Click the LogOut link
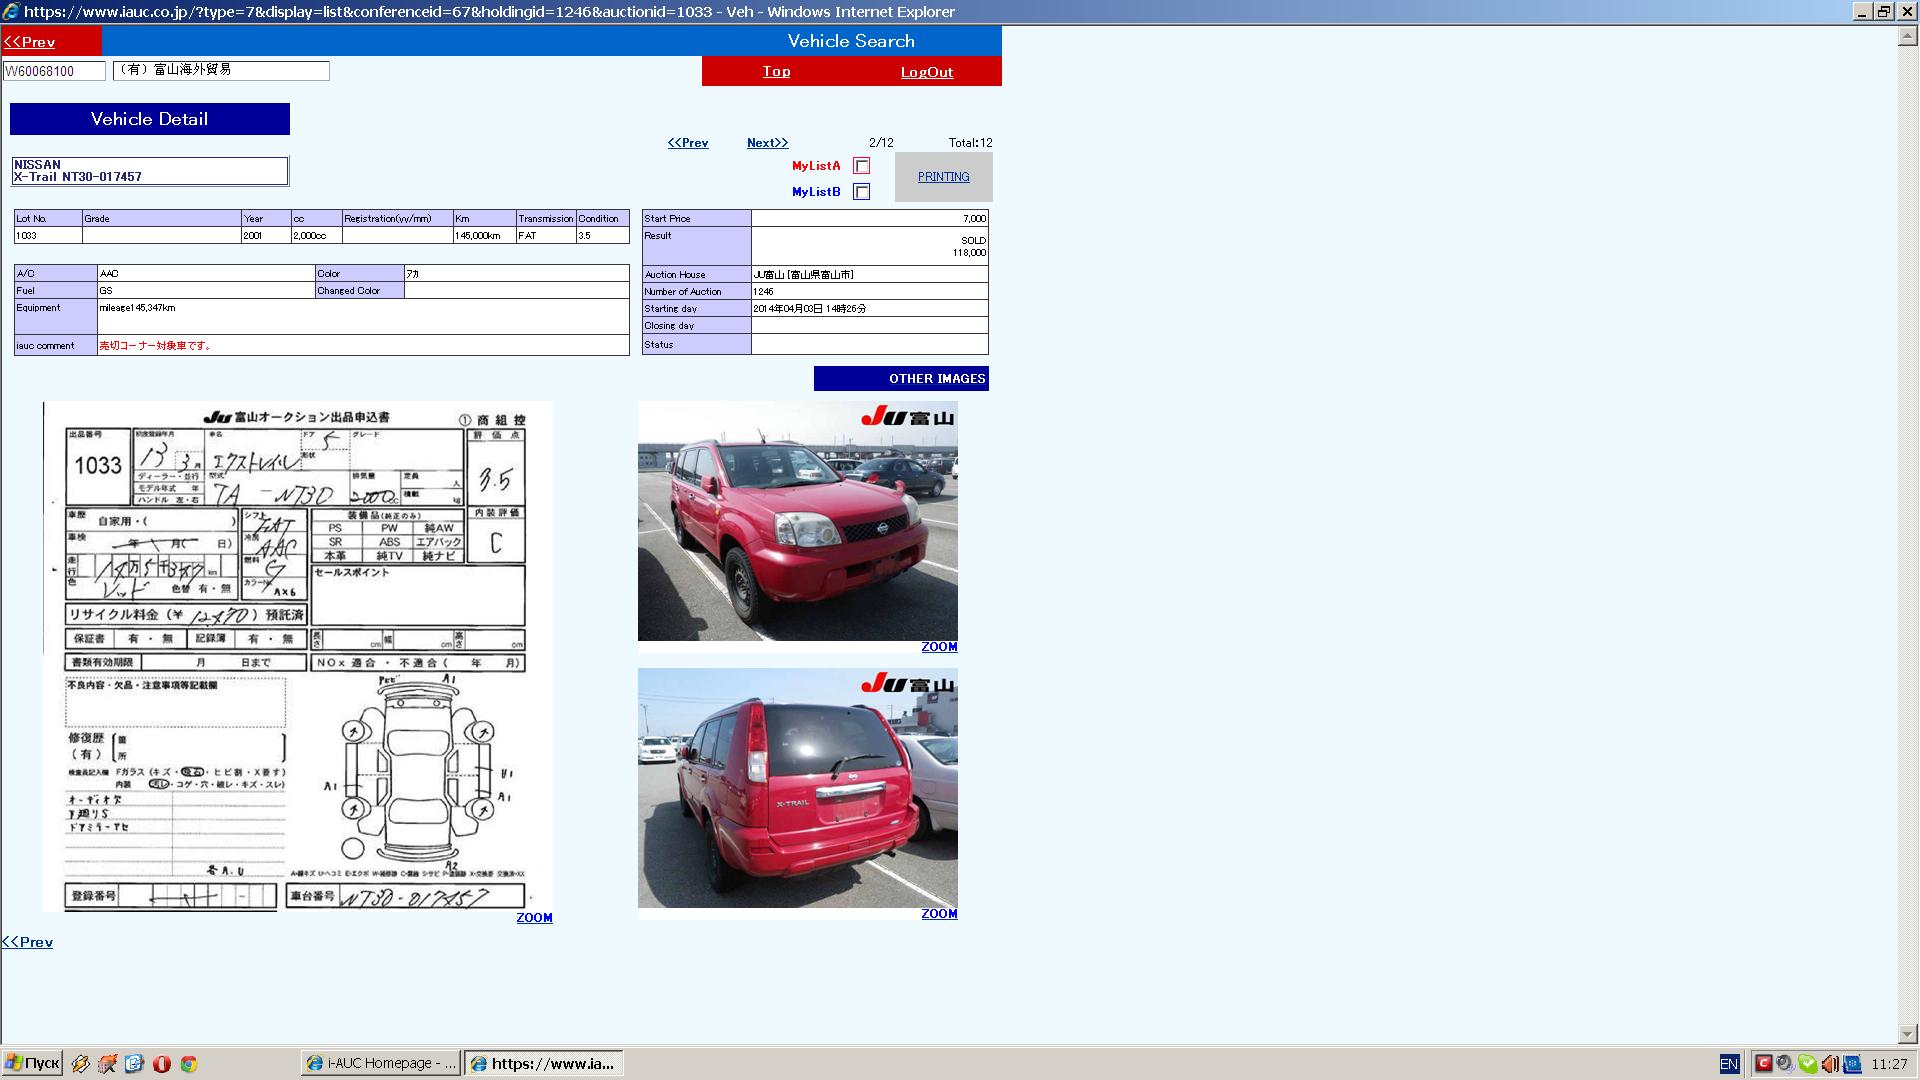Image resolution: width=1920 pixels, height=1080 pixels. [926, 72]
